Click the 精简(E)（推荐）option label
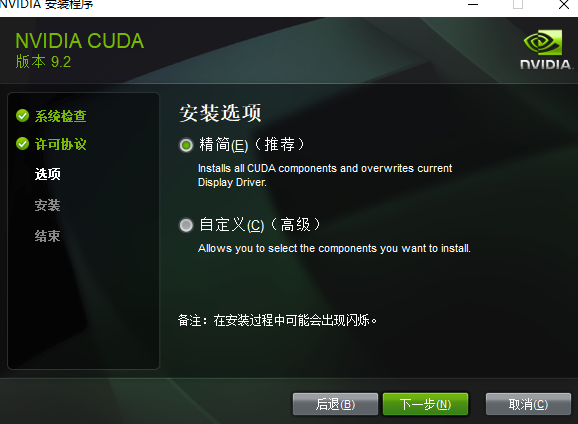Viewport: 578px width, 424px height. click(x=252, y=145)
